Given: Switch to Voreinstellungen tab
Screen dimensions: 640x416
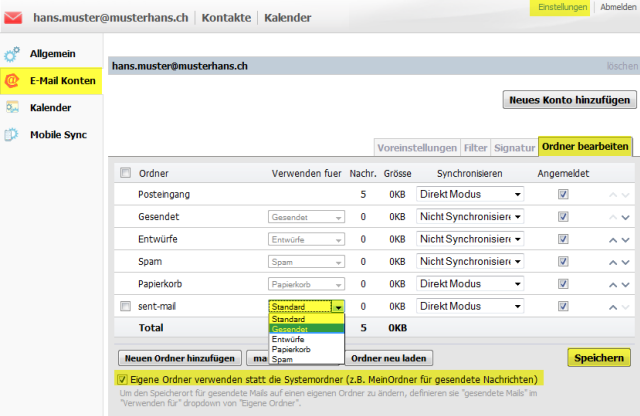Looking at the screenshot, I should tap(417, 148).
